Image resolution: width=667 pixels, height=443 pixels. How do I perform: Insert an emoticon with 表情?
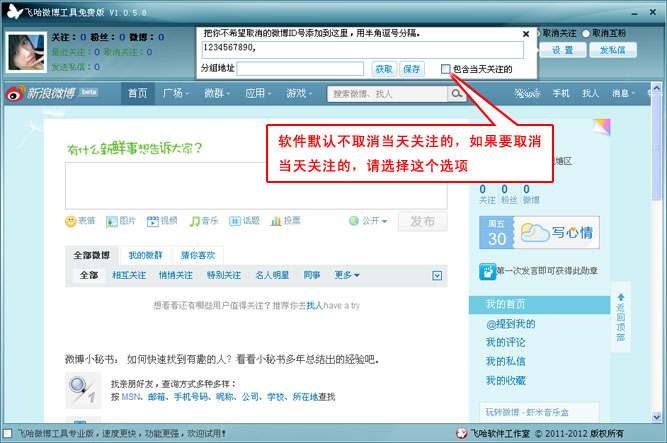tap(80, 221)
